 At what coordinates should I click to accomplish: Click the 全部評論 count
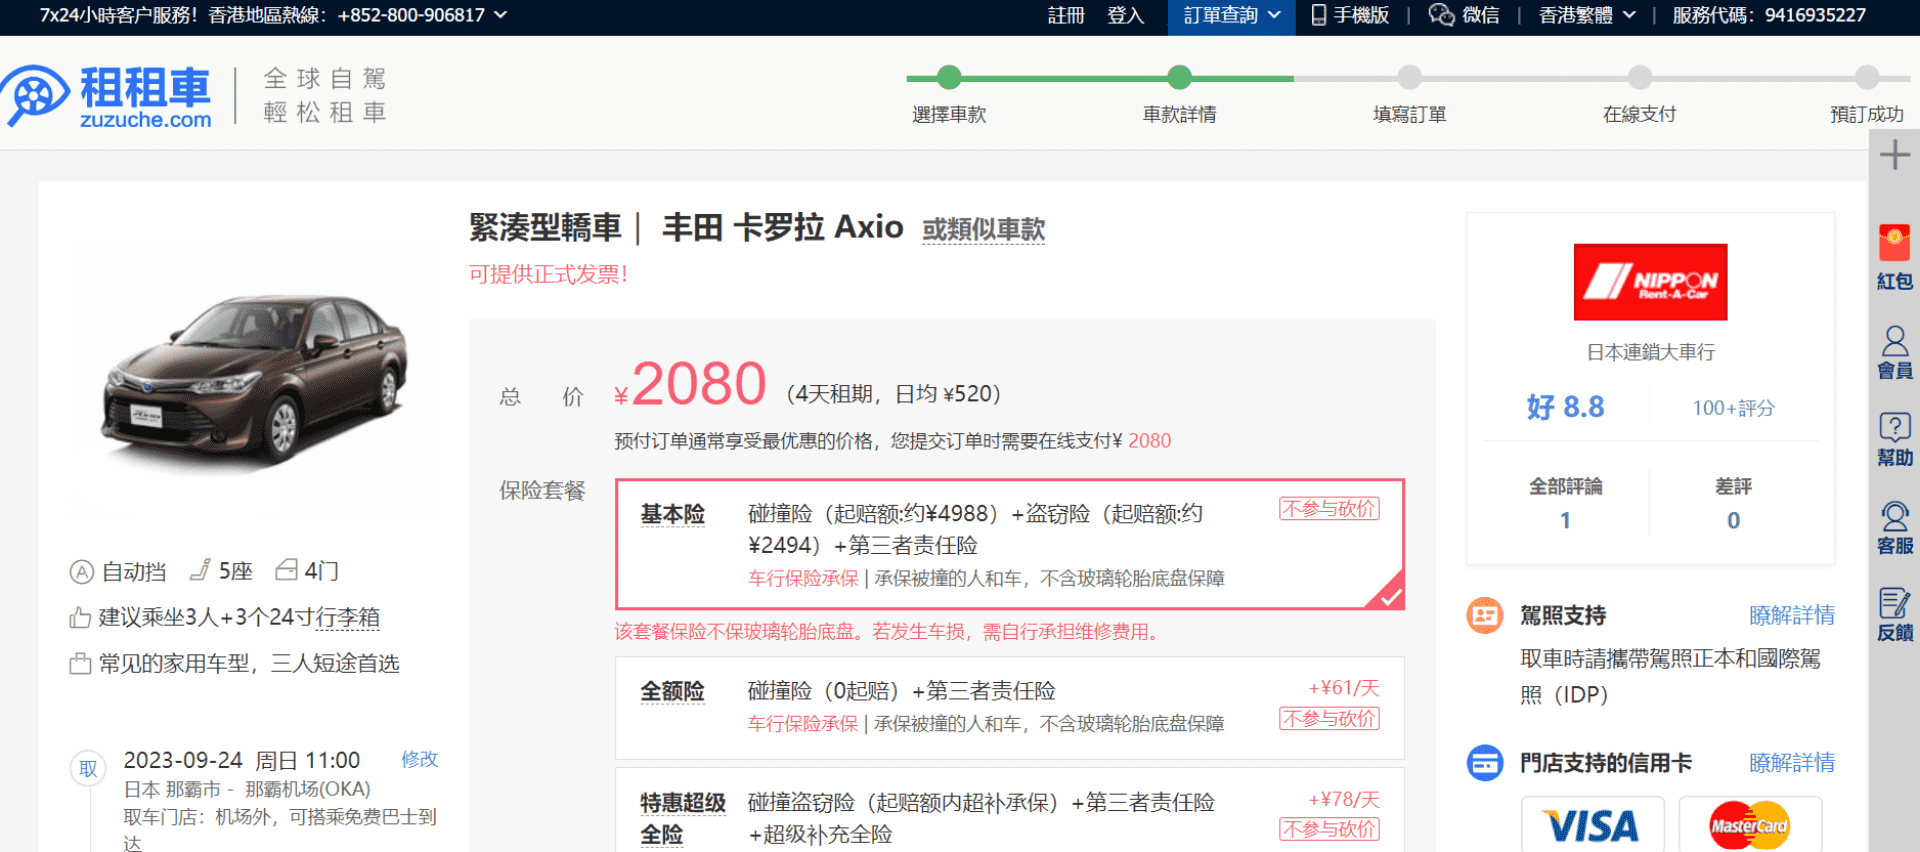tap(1565, 520)
